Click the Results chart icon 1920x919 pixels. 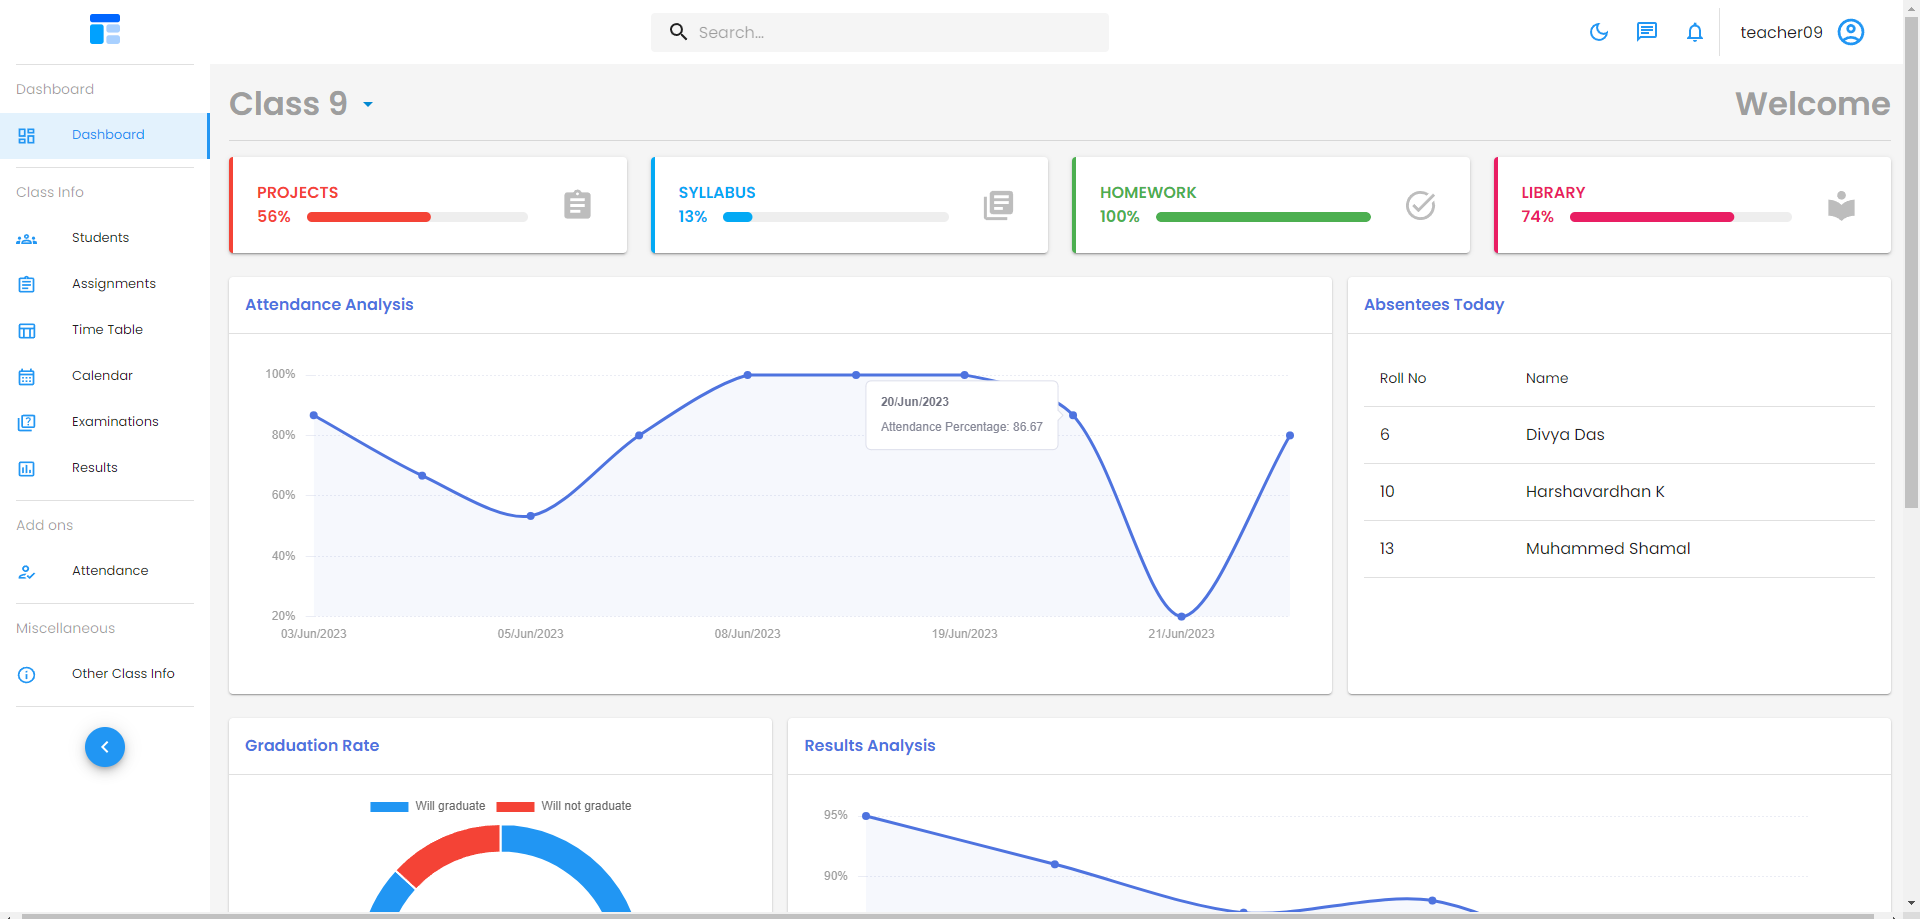27,468
